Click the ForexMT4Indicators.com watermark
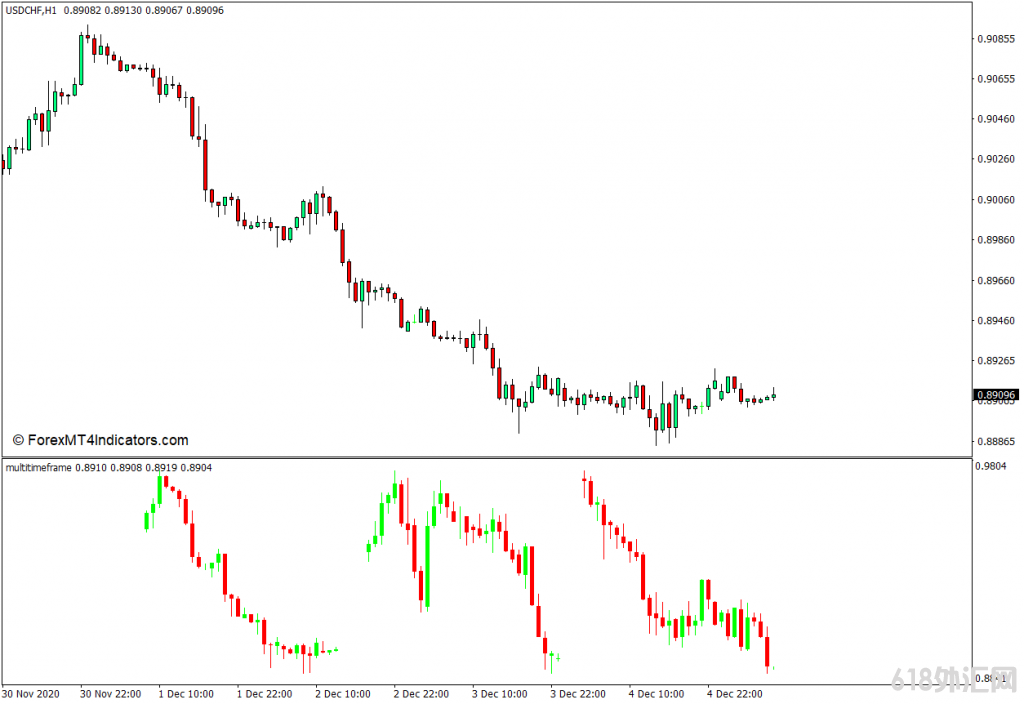1024x704 pixels. click(100, 440)
